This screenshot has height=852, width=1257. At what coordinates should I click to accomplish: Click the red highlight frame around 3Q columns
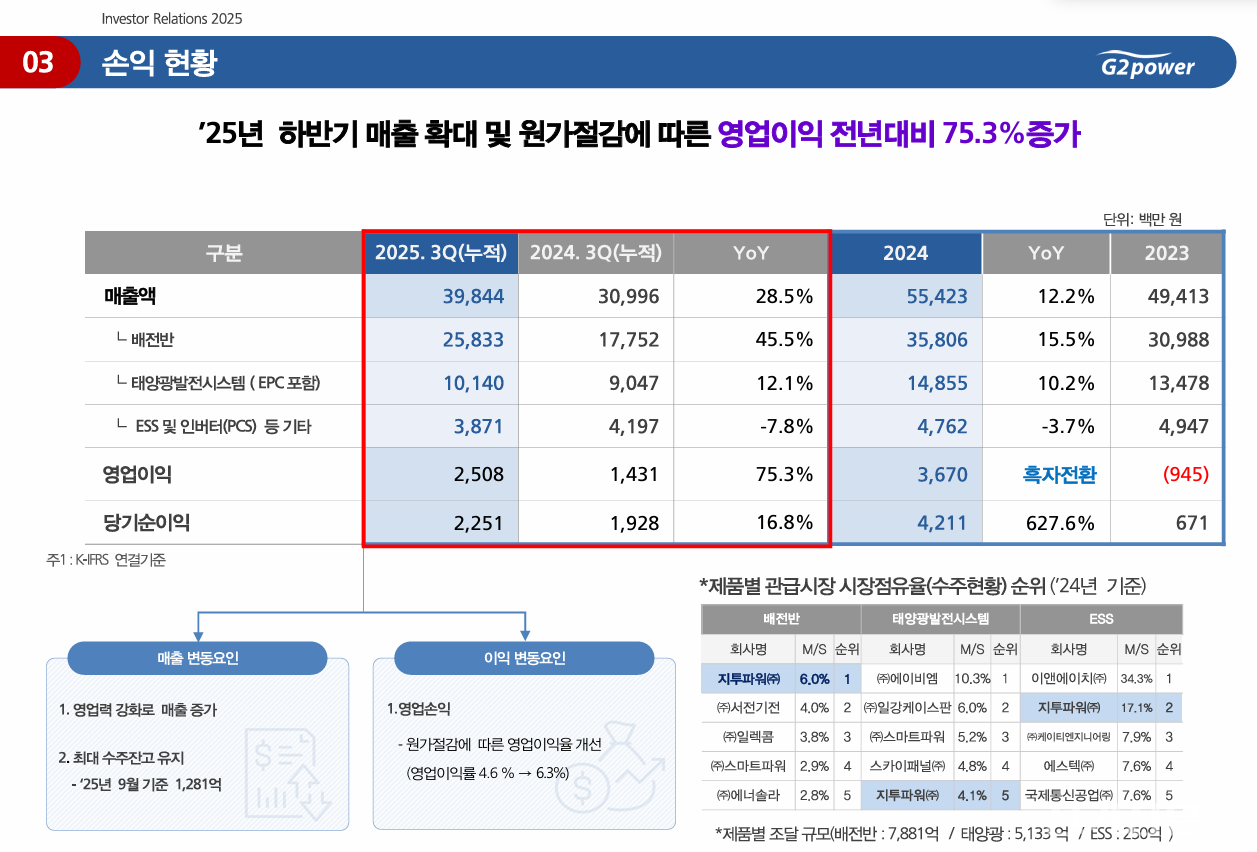point(596,232)
